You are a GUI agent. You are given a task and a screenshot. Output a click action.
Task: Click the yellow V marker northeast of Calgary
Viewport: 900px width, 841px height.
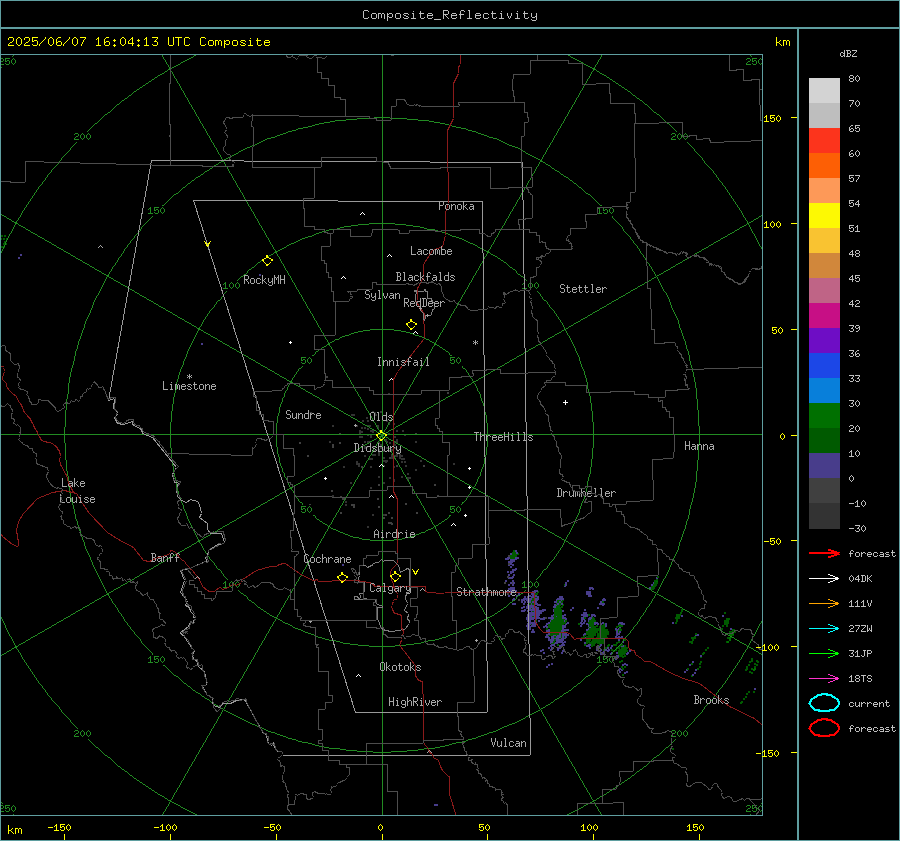coord(416,572)
